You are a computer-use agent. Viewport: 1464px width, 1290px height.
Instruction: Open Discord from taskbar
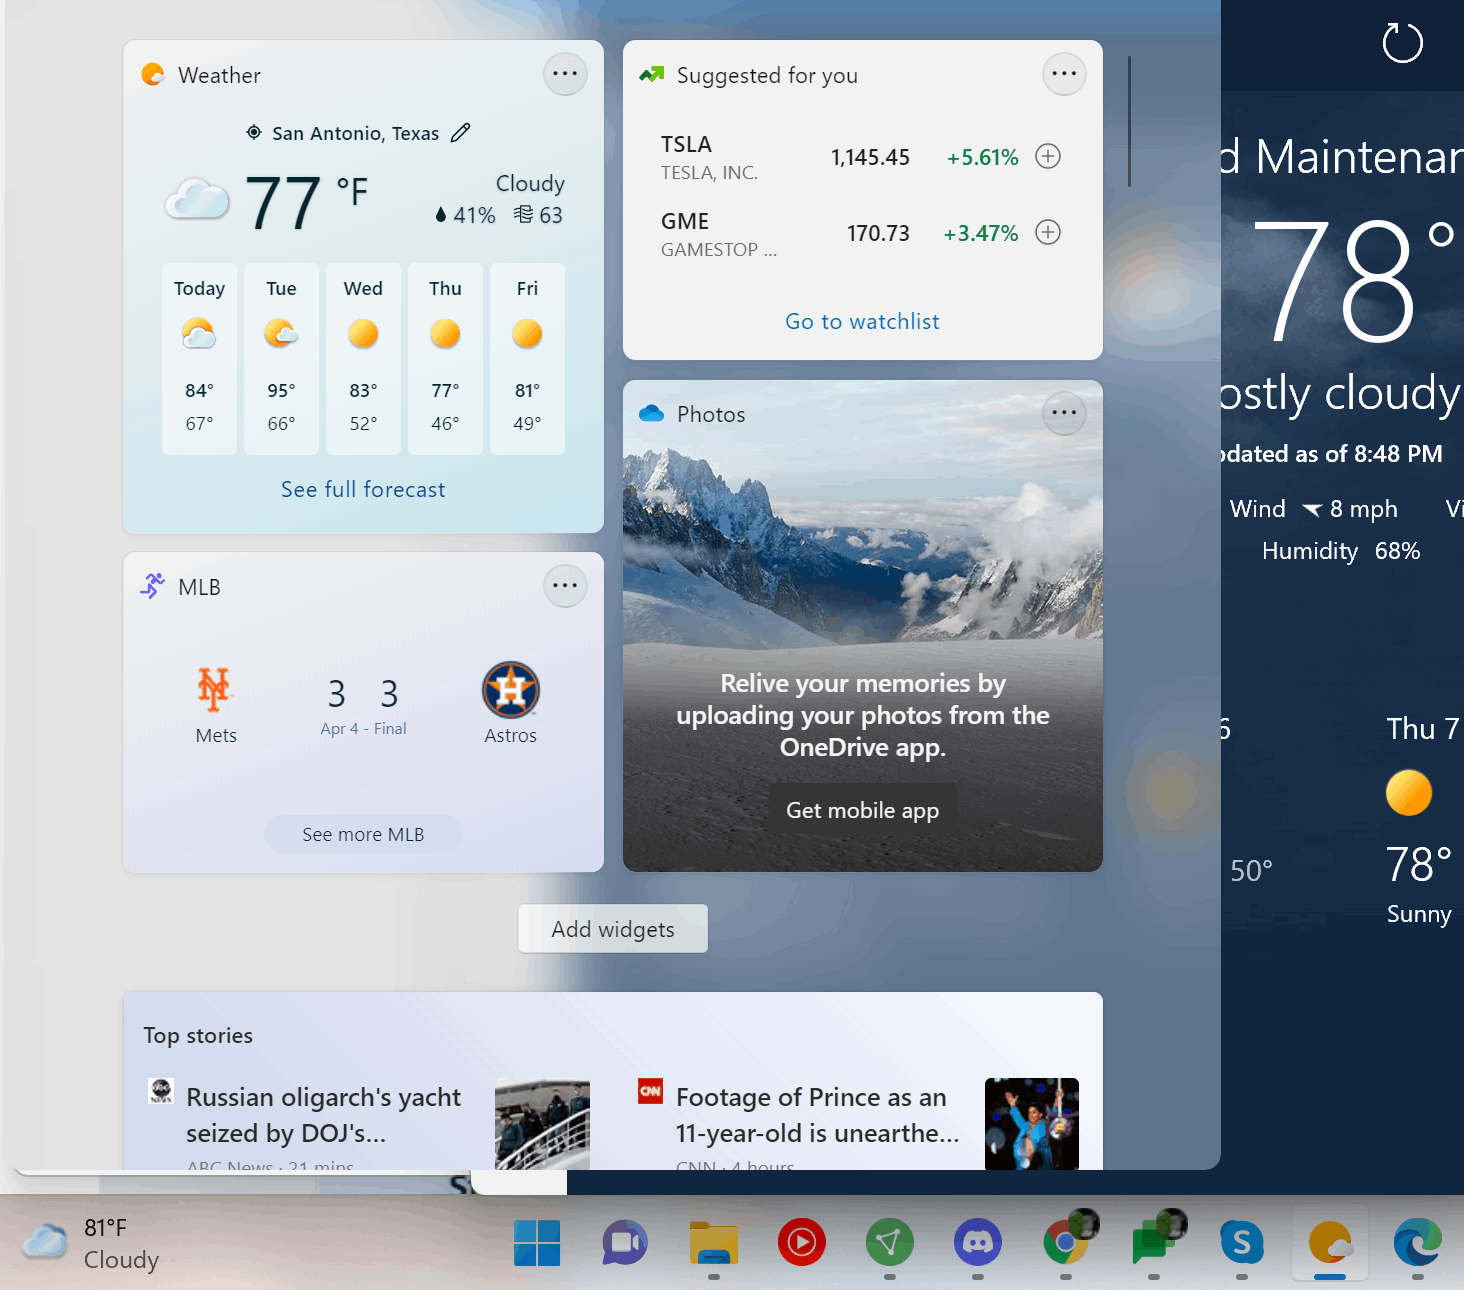click(x=978, y=1243)
